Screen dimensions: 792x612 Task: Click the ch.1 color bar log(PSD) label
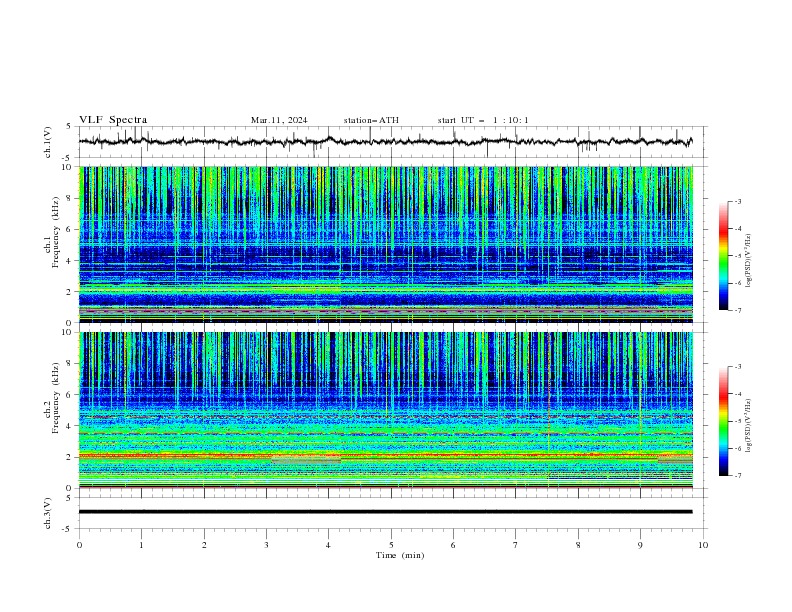748,261
